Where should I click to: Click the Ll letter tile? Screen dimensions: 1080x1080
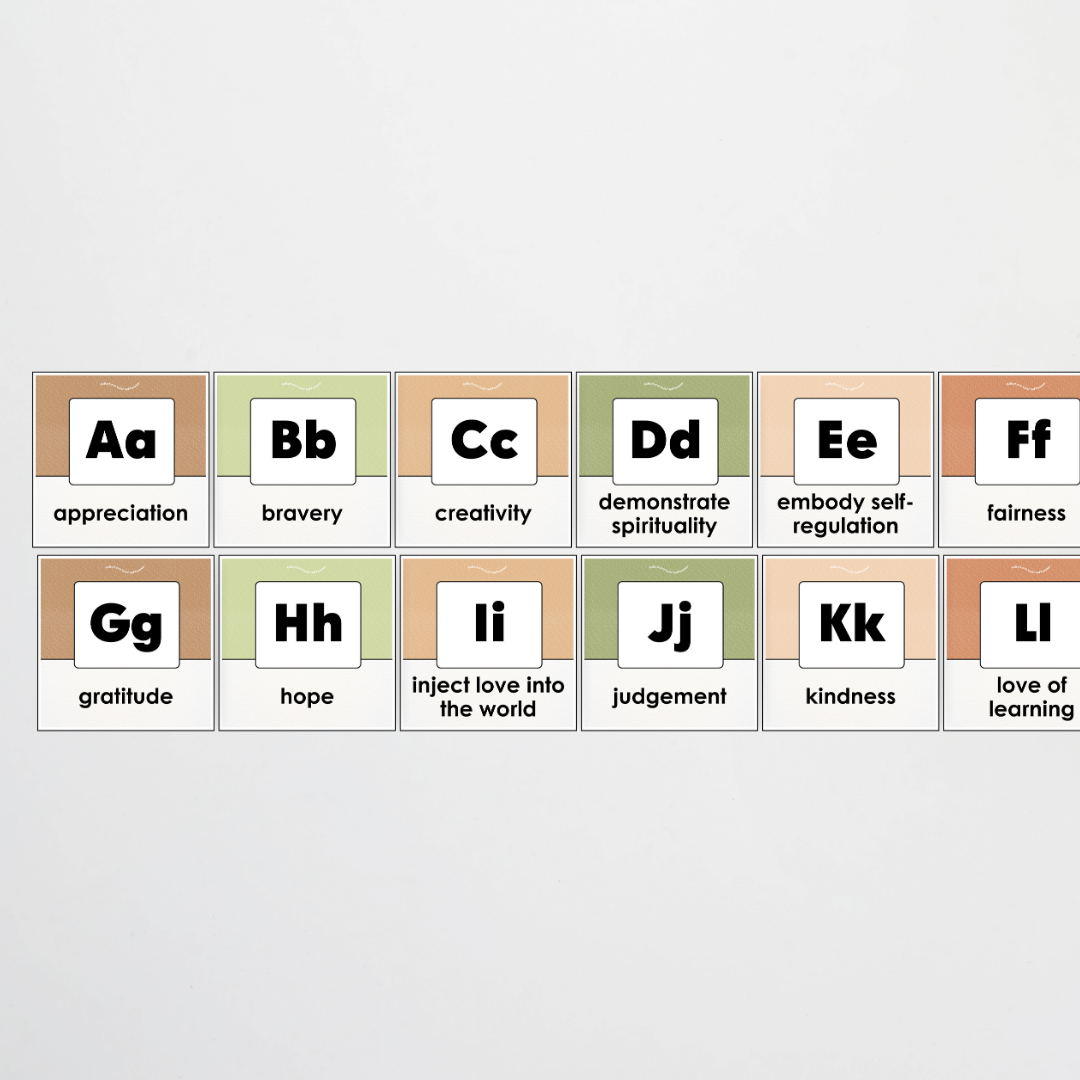tap(1032, 621)
